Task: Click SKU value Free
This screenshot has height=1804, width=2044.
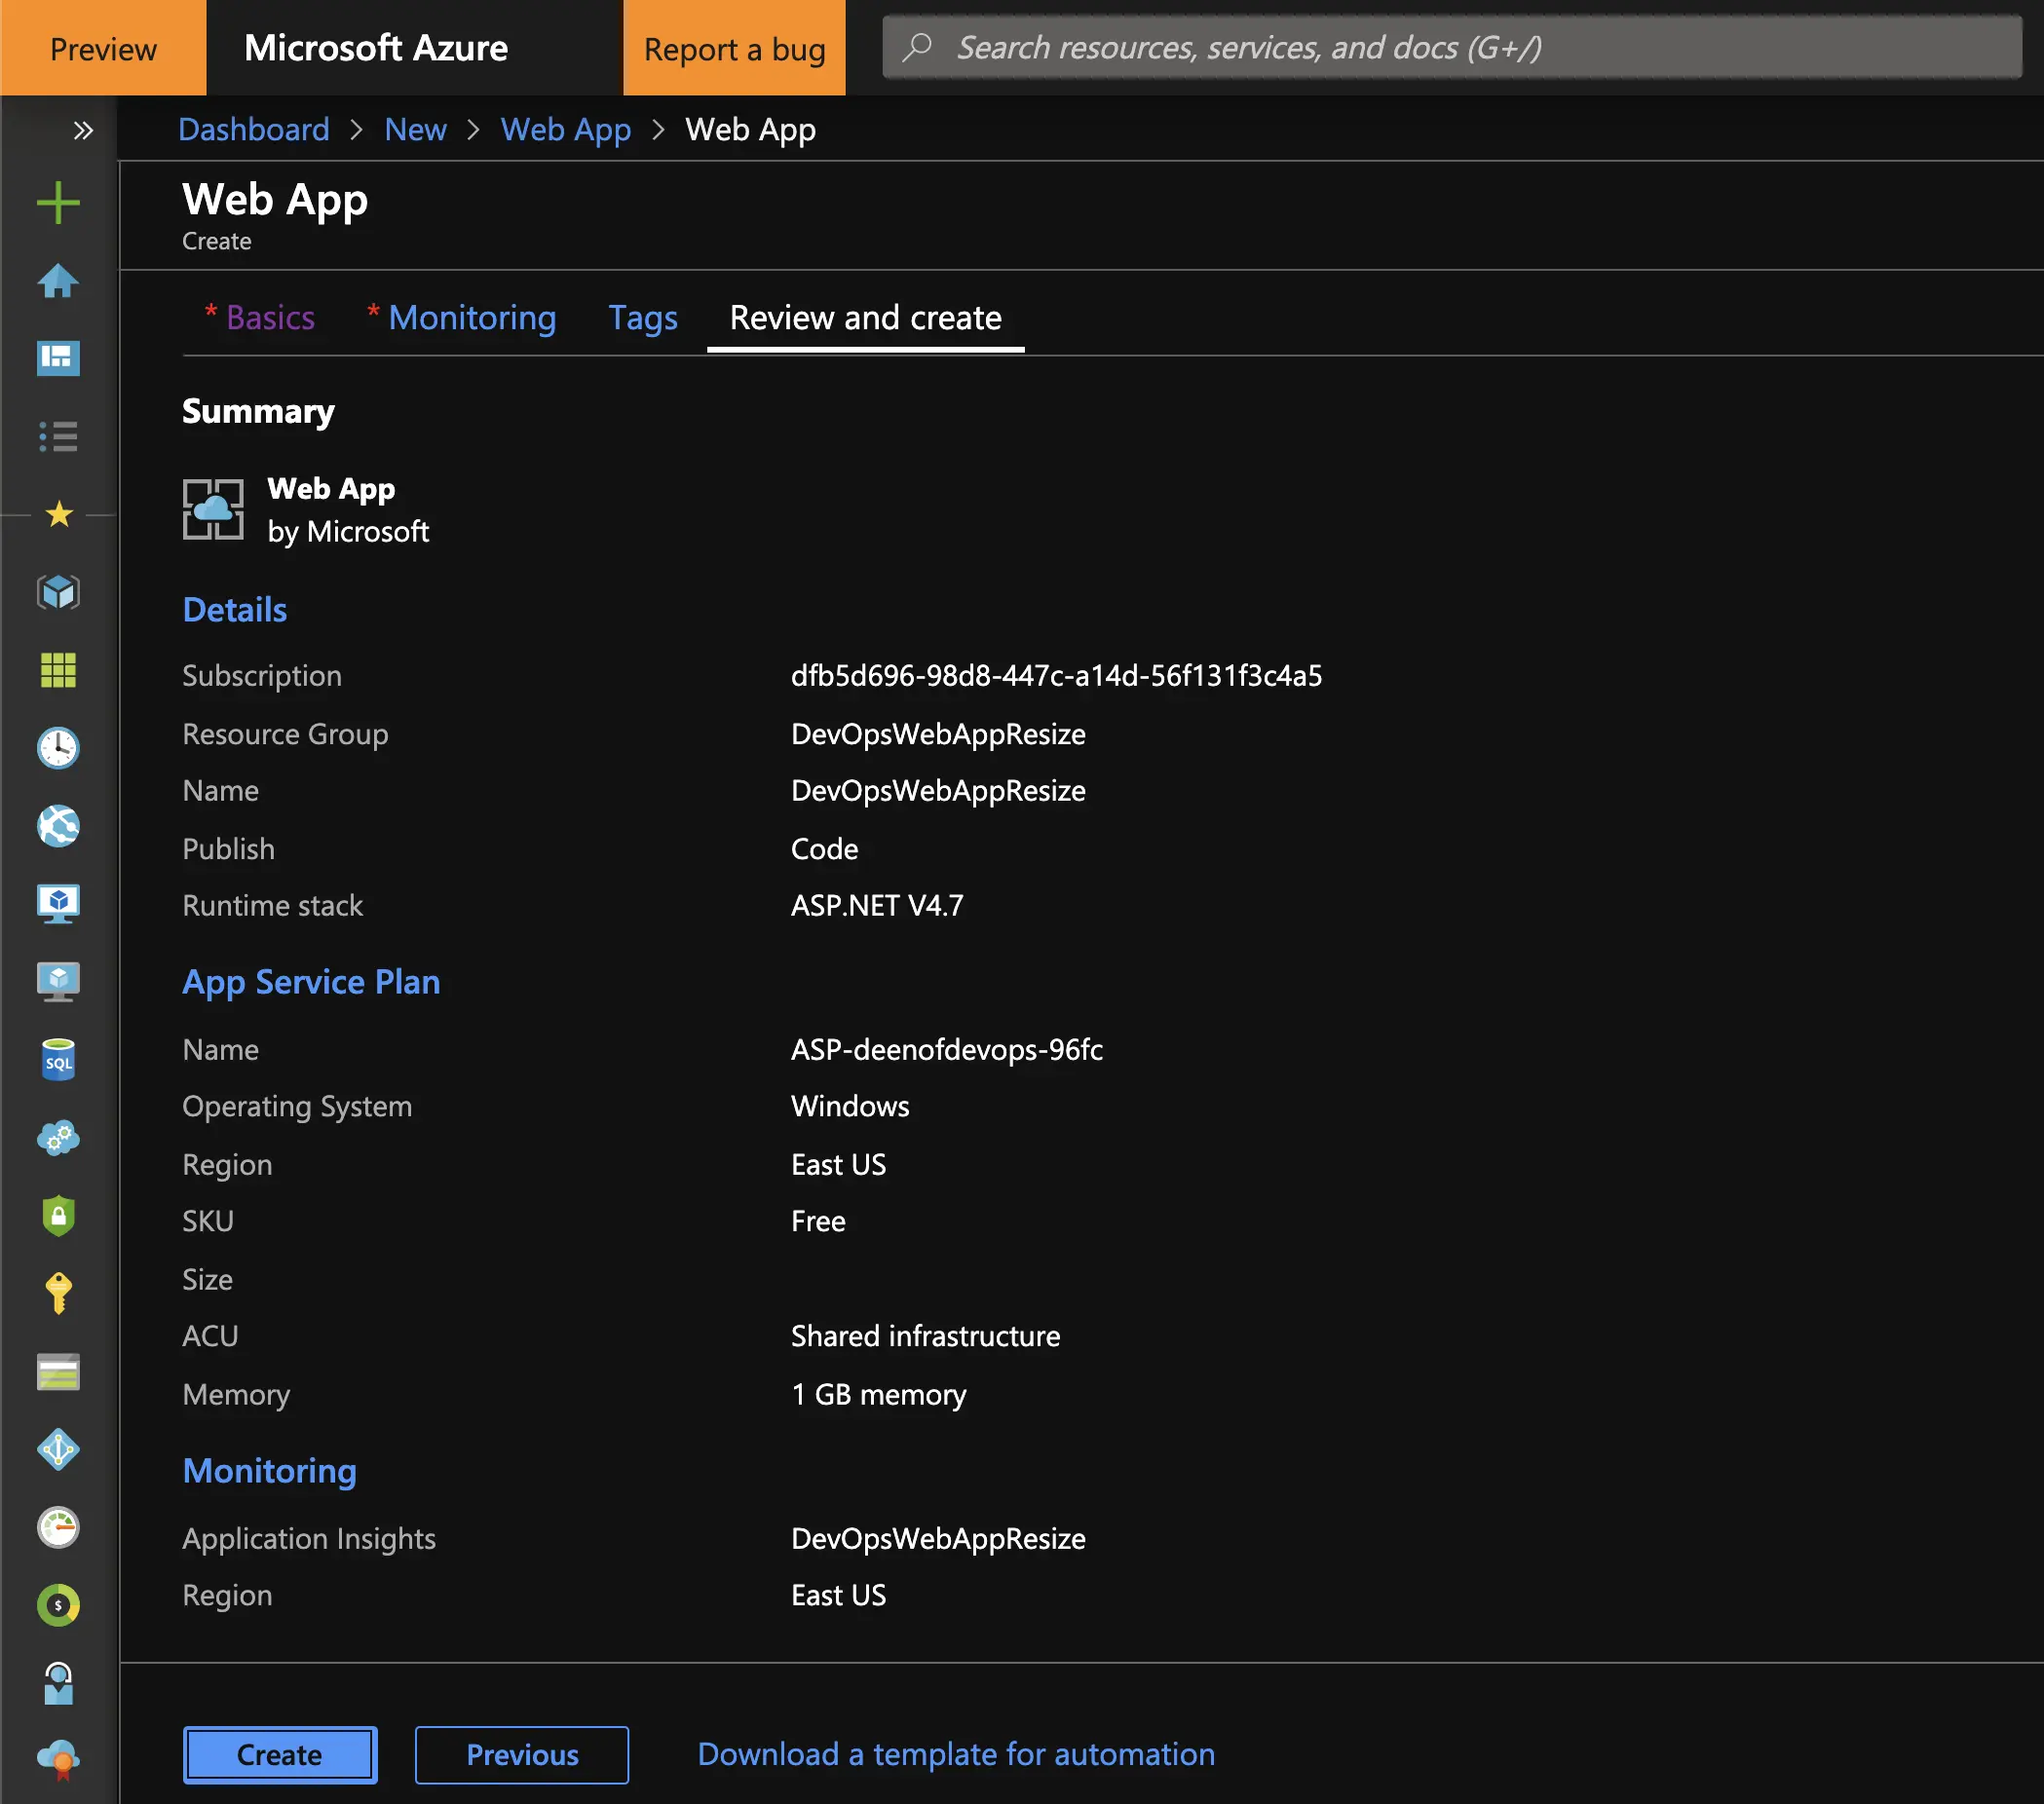Action: click(x=818, y=1222)
